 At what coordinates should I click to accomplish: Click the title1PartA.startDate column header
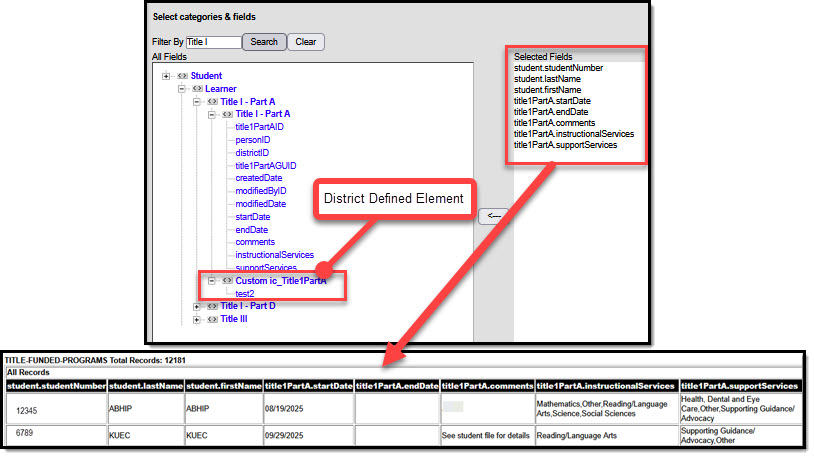click(309, 386)
